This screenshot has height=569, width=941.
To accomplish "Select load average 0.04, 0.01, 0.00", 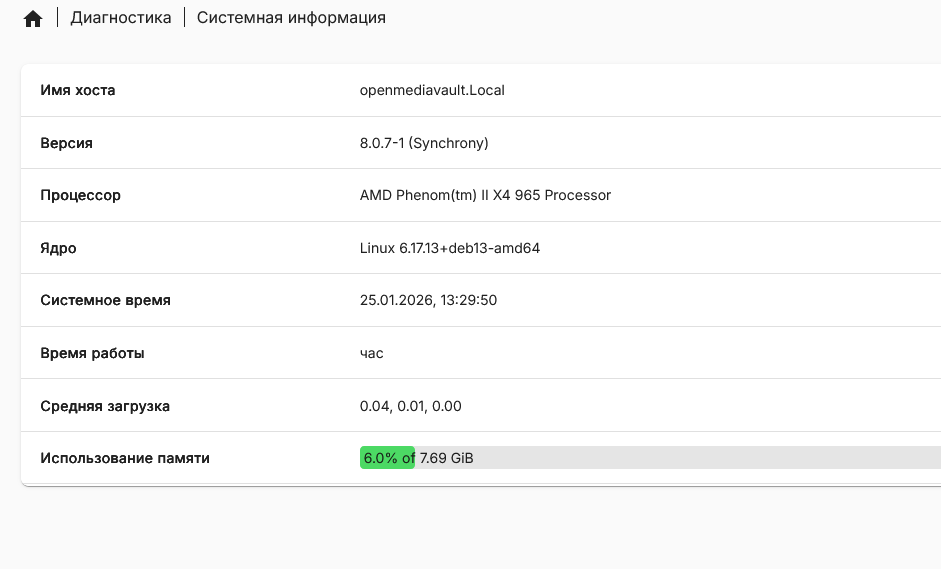I will [411, 406].
